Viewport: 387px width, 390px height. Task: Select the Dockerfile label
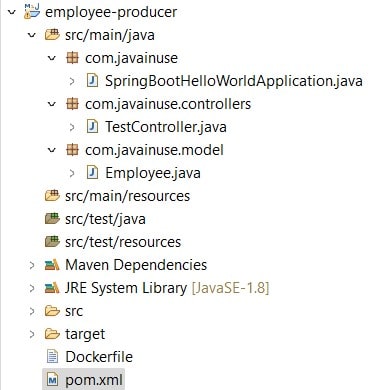tap(99, 357)
